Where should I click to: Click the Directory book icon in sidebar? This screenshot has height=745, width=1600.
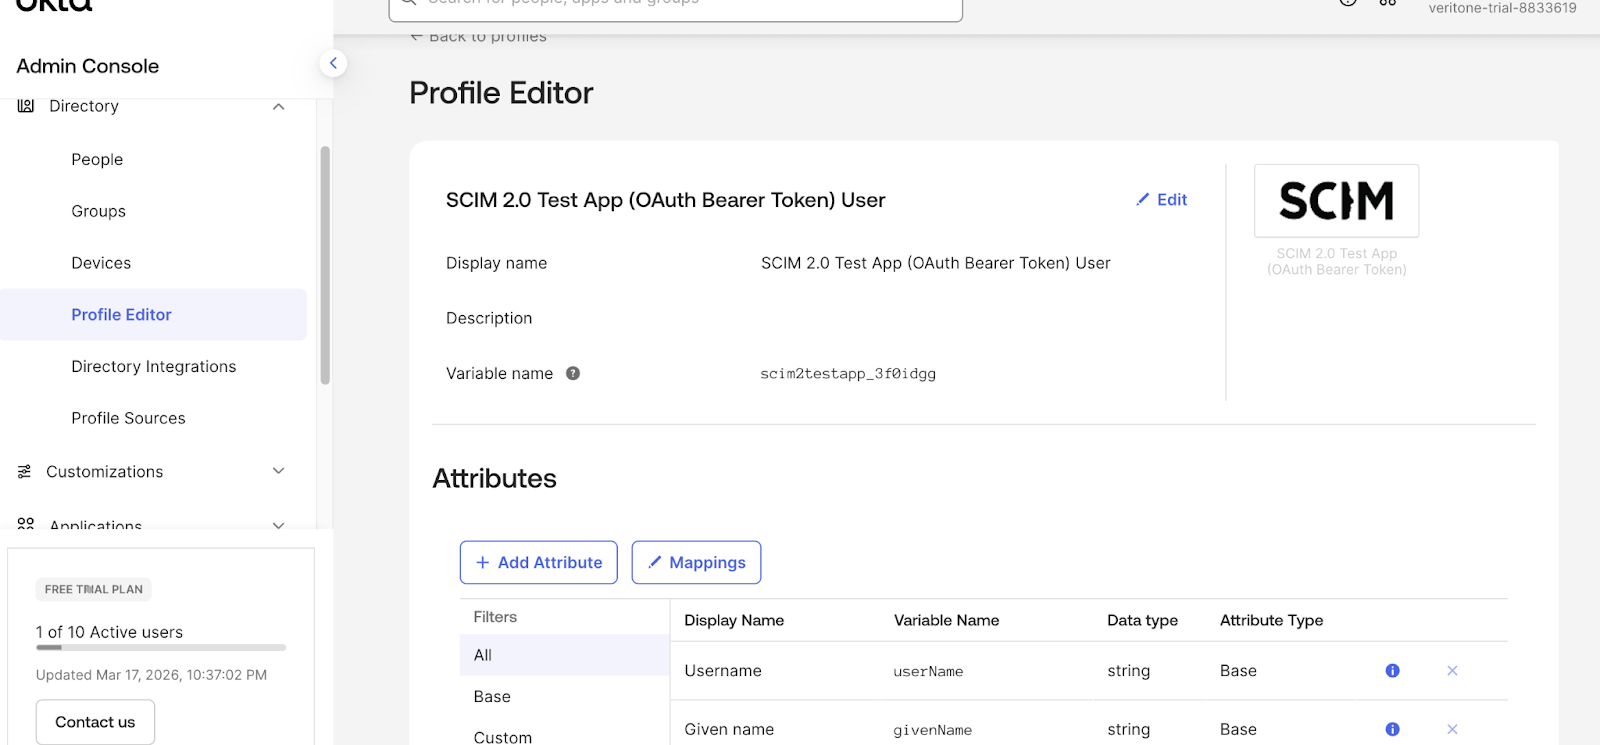(26, 106)
